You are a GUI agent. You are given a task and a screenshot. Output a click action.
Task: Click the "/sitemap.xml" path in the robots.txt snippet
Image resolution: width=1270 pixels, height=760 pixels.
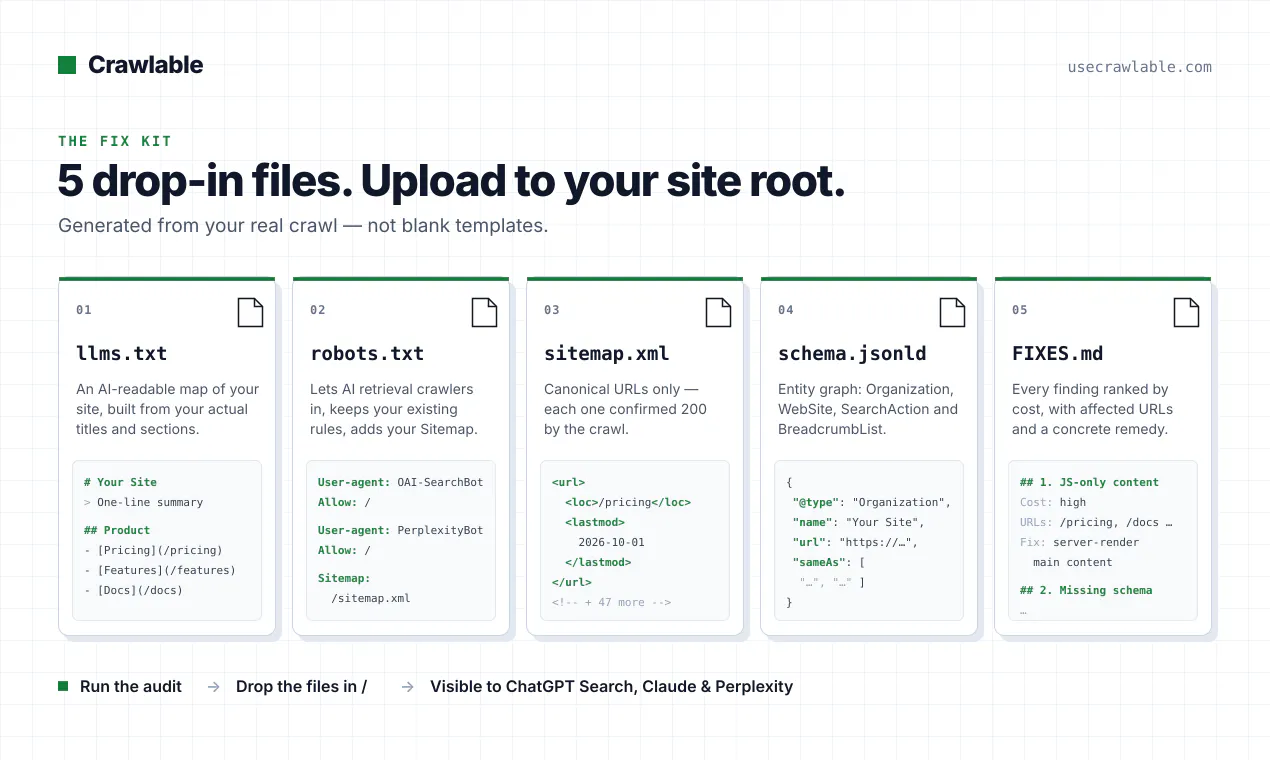pos(370,598)
